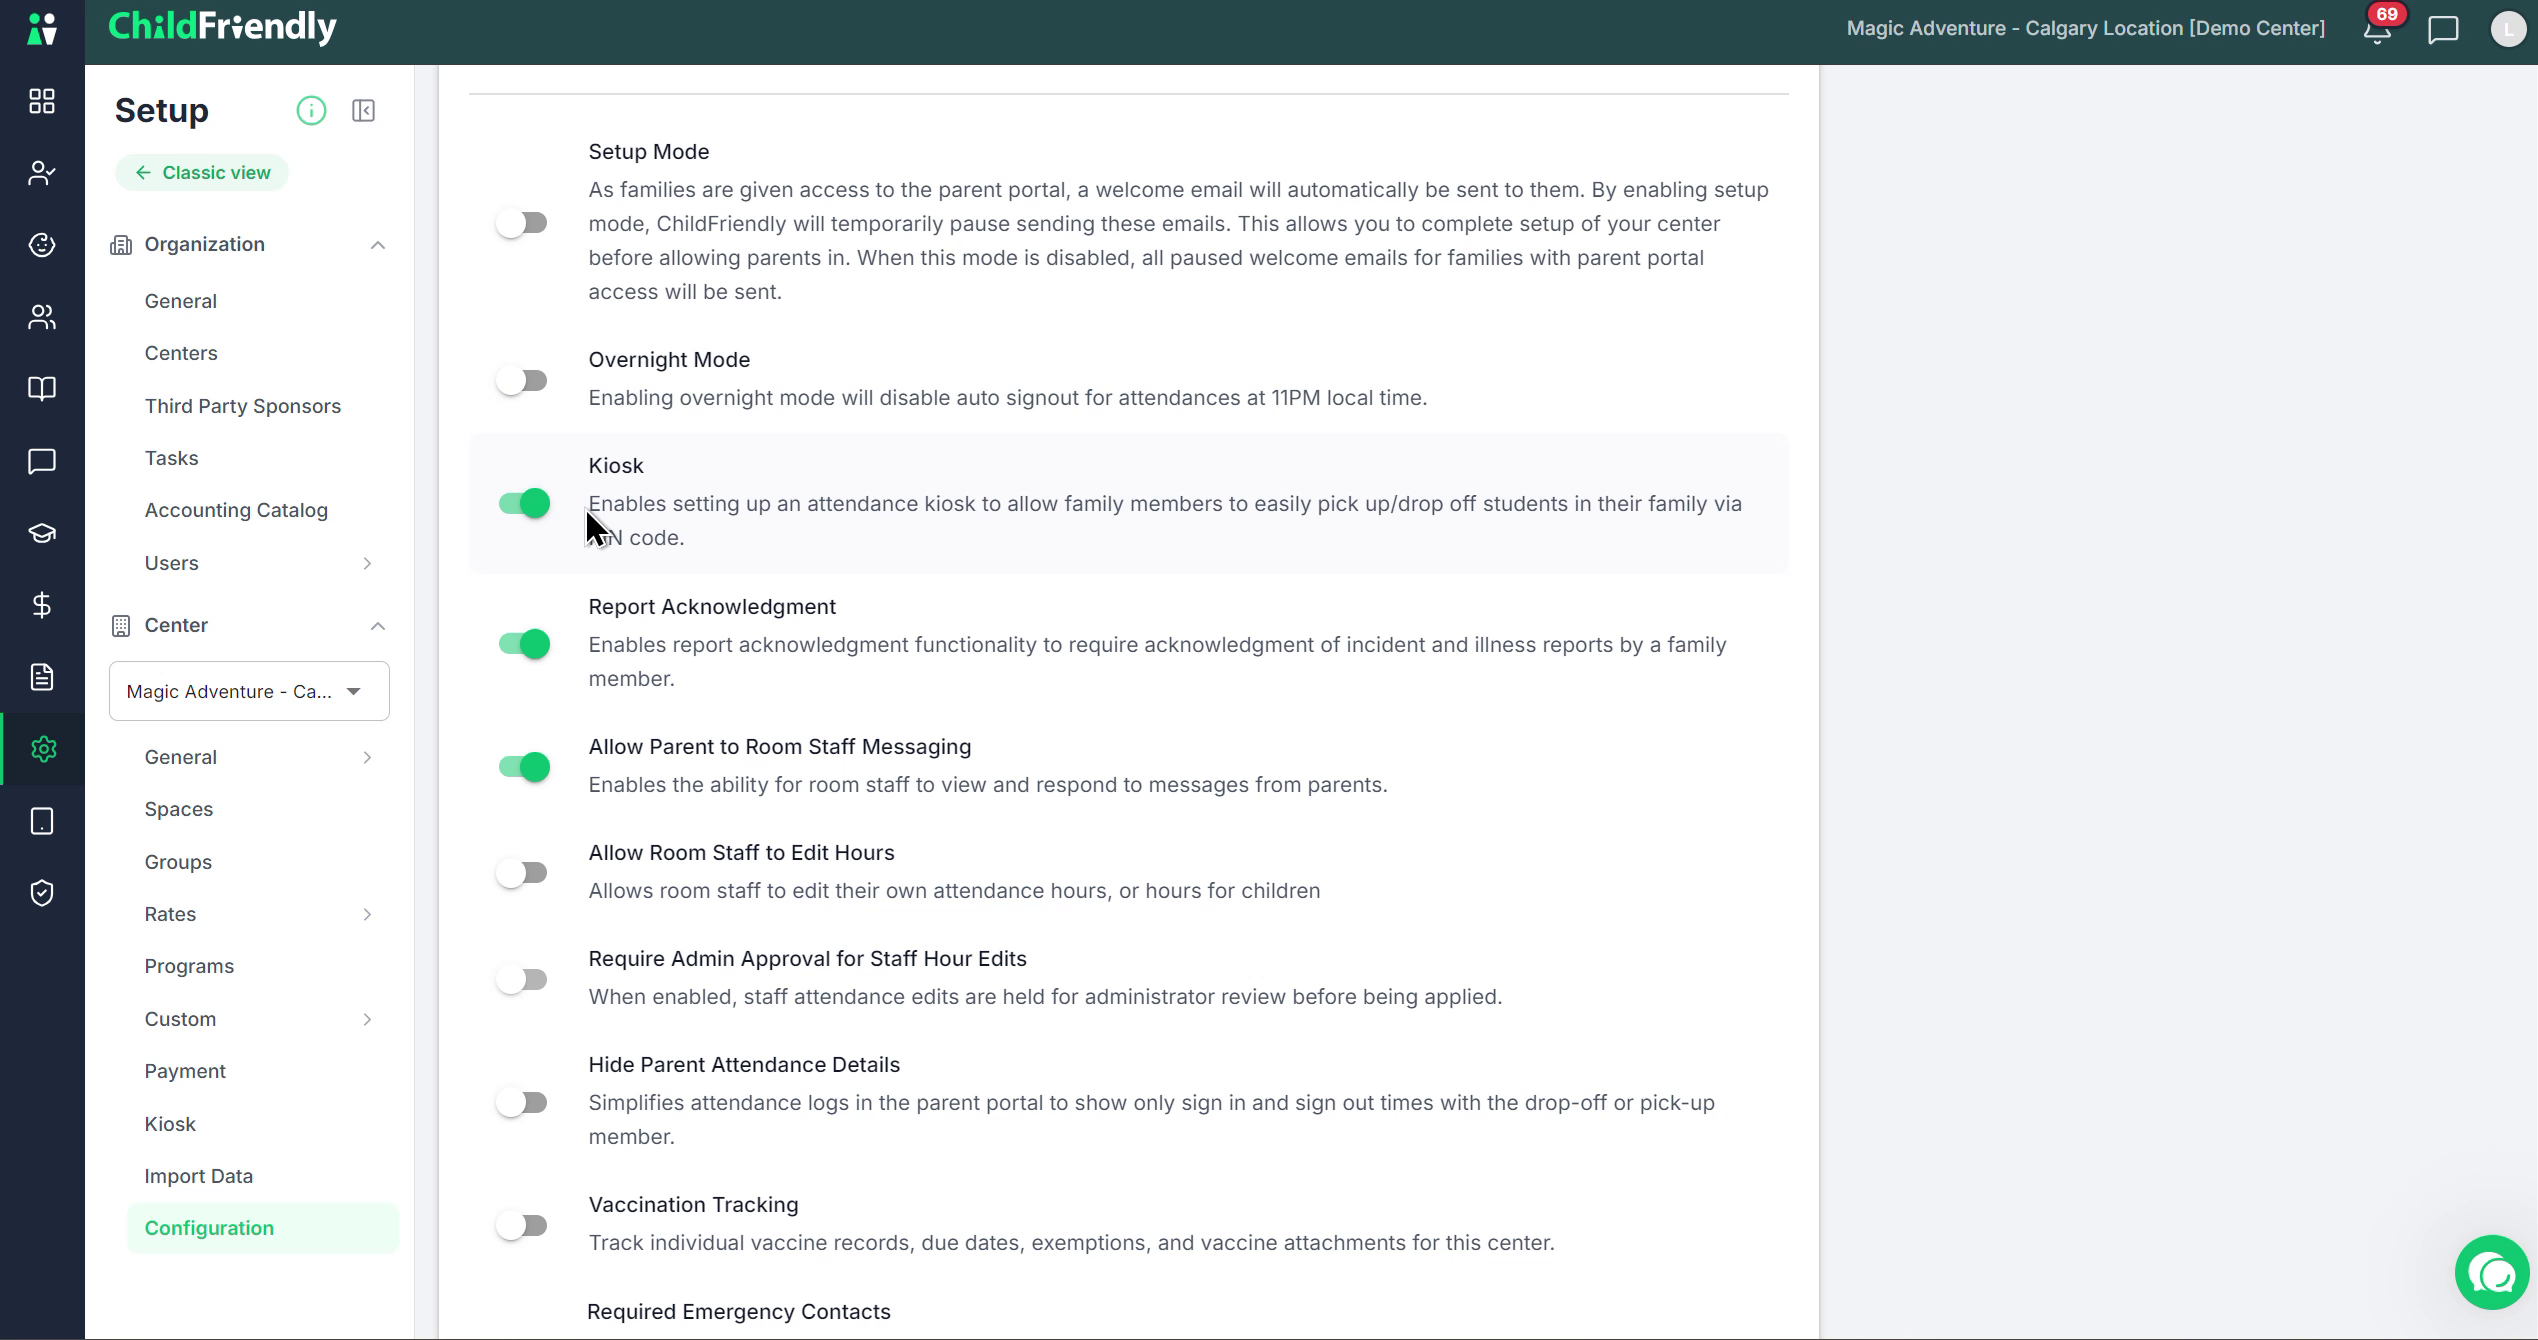
Task: Select Accounting Catalog in sidebar
Action: click(236, 510)
